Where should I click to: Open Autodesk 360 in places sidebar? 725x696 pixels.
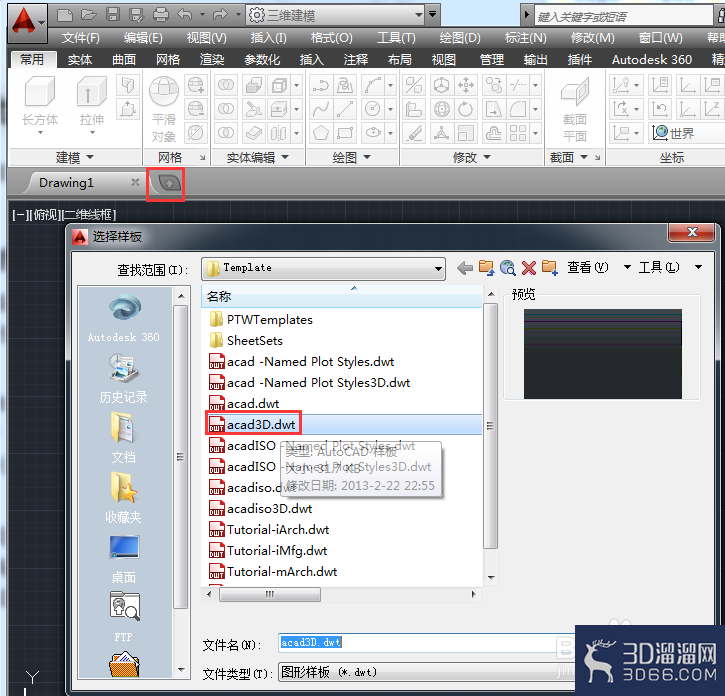124,318
